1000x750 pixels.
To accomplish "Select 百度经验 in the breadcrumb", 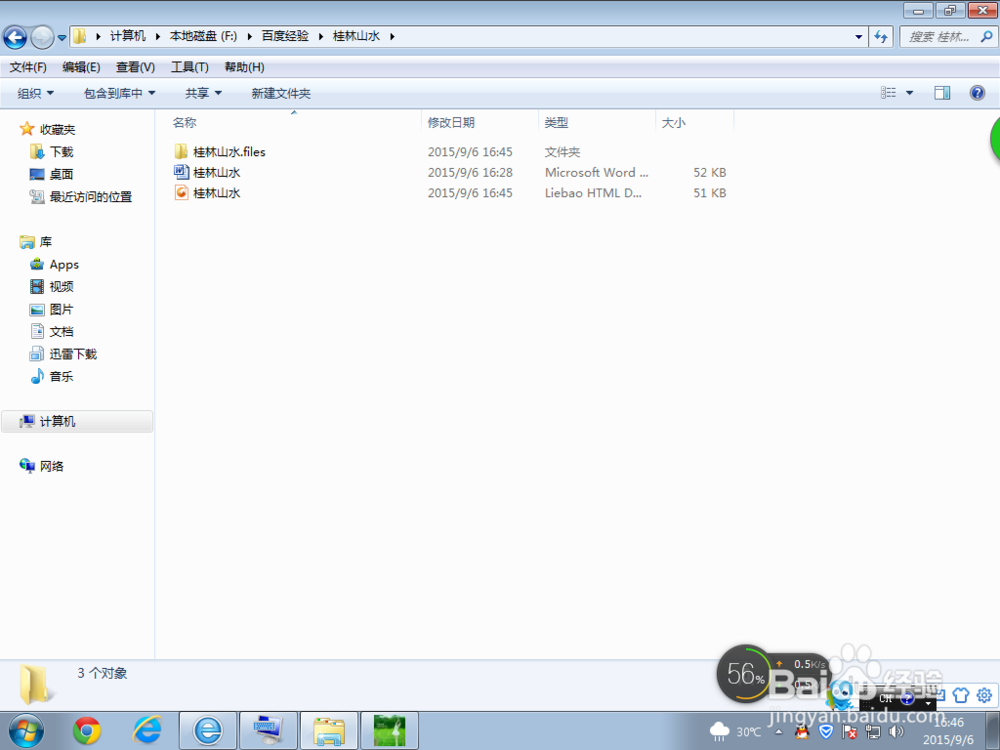I will pyautogui.click(x=285, y=36).
